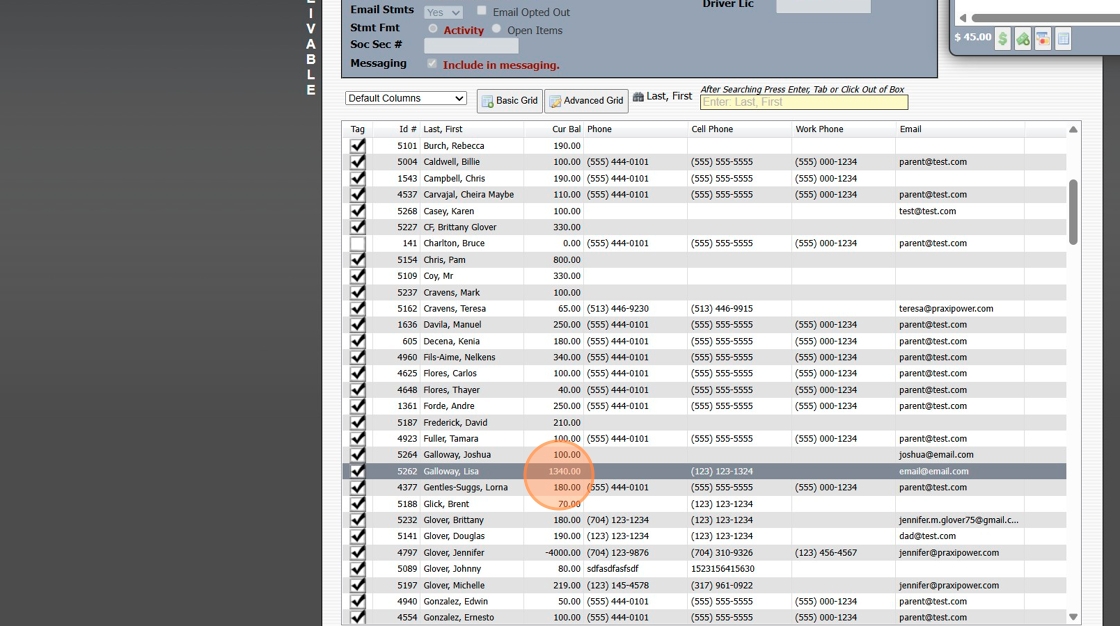1120x626 pixels.
Task: Sort by the Email column header
Action: click(x=960, y=129)
